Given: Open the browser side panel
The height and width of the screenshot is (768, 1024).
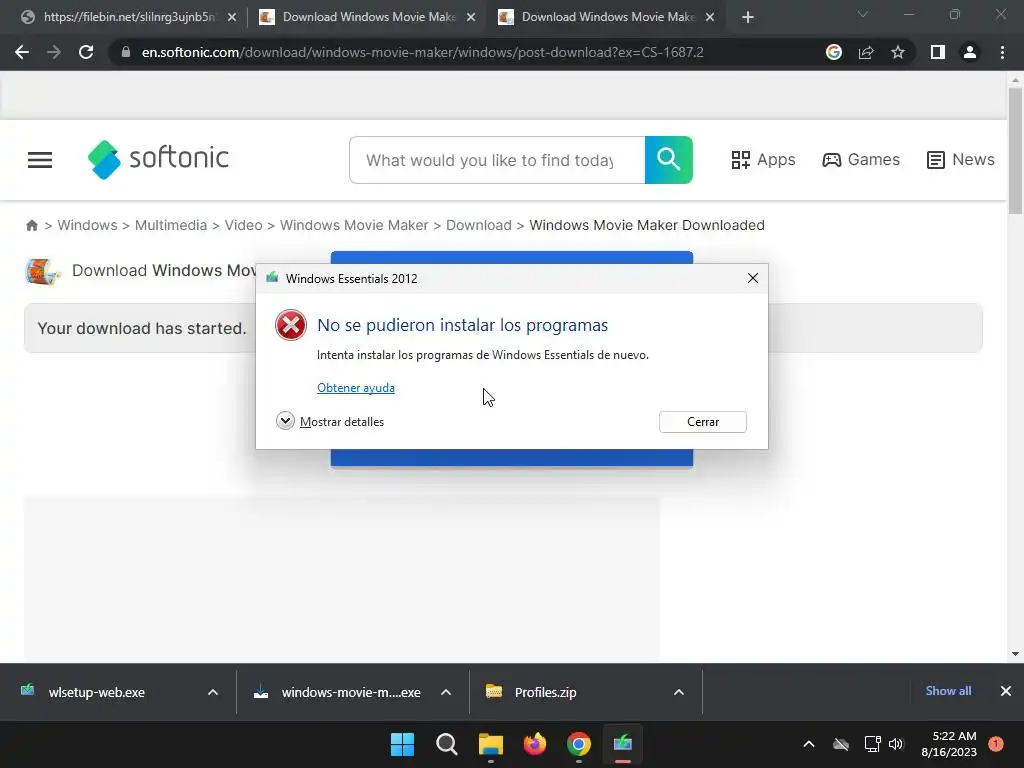Looking at the screenshot, I should [x=938, y=52].
